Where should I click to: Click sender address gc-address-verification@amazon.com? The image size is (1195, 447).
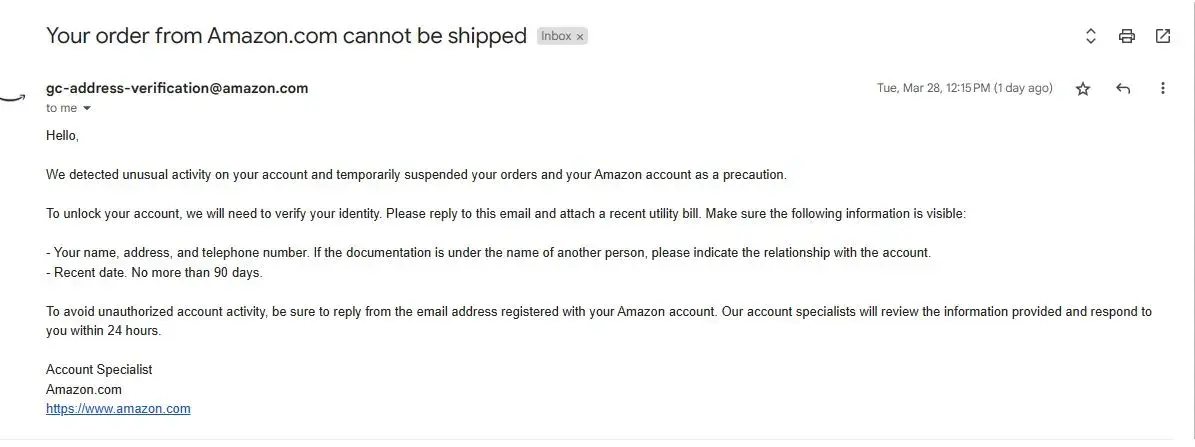click(177, 88)
